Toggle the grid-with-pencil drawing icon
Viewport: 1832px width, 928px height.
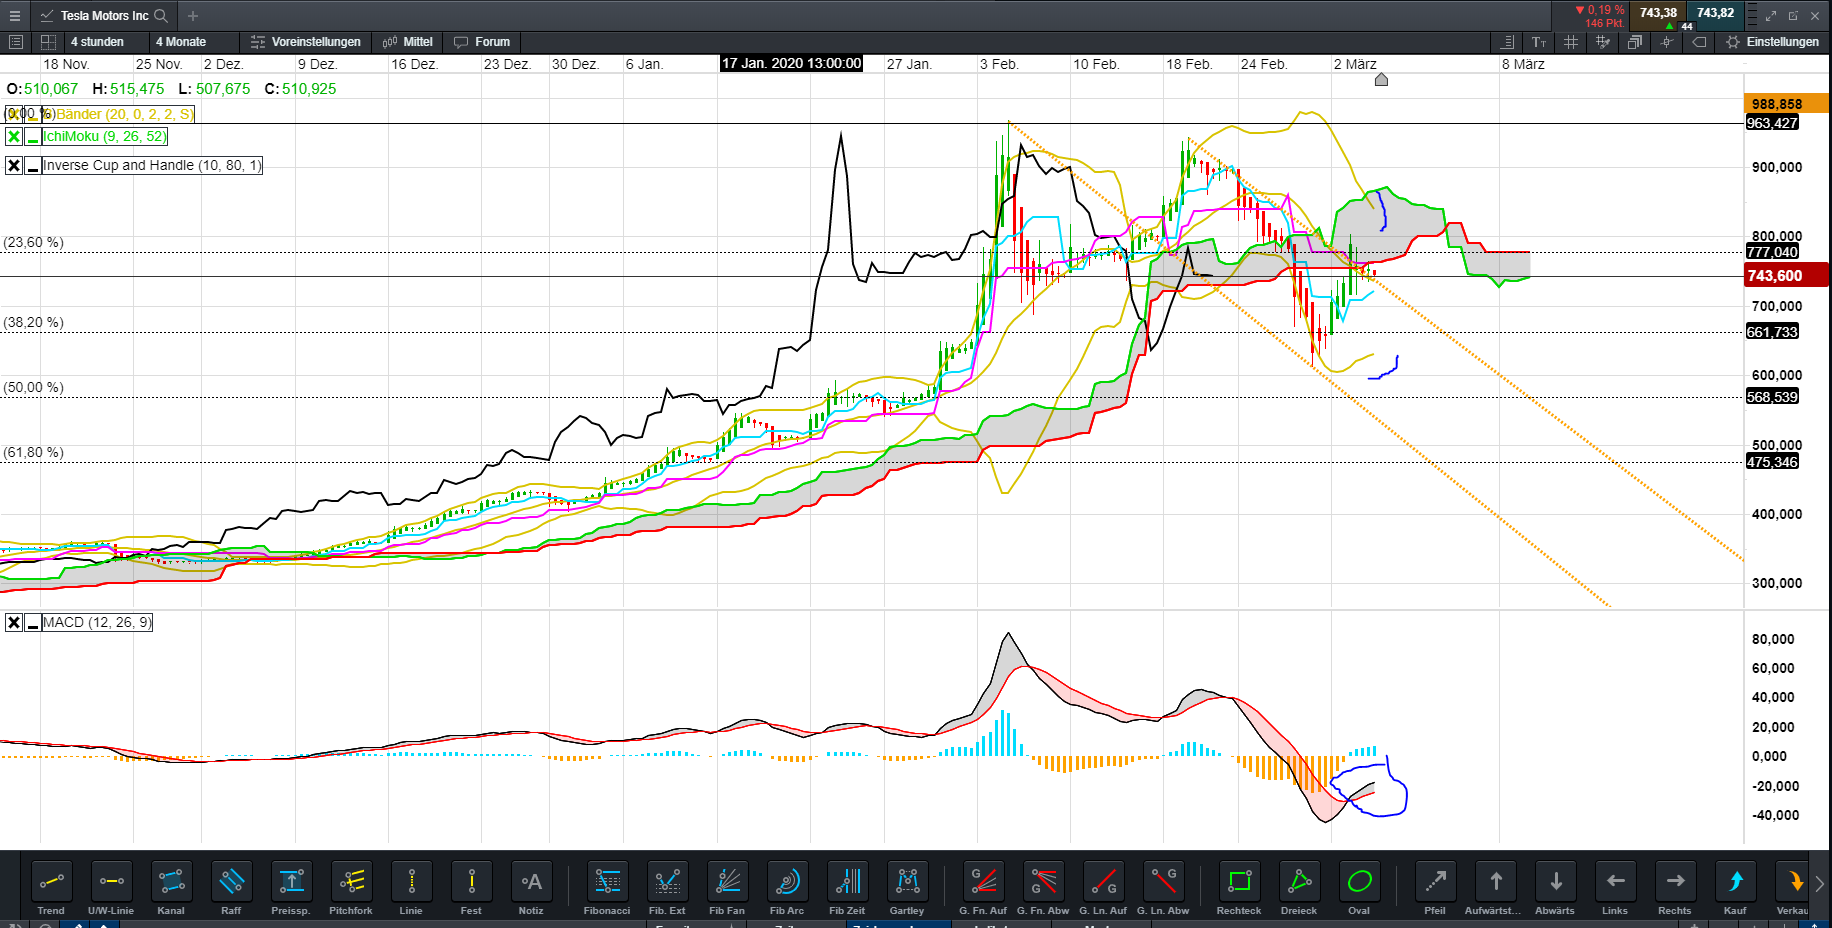1603,42
